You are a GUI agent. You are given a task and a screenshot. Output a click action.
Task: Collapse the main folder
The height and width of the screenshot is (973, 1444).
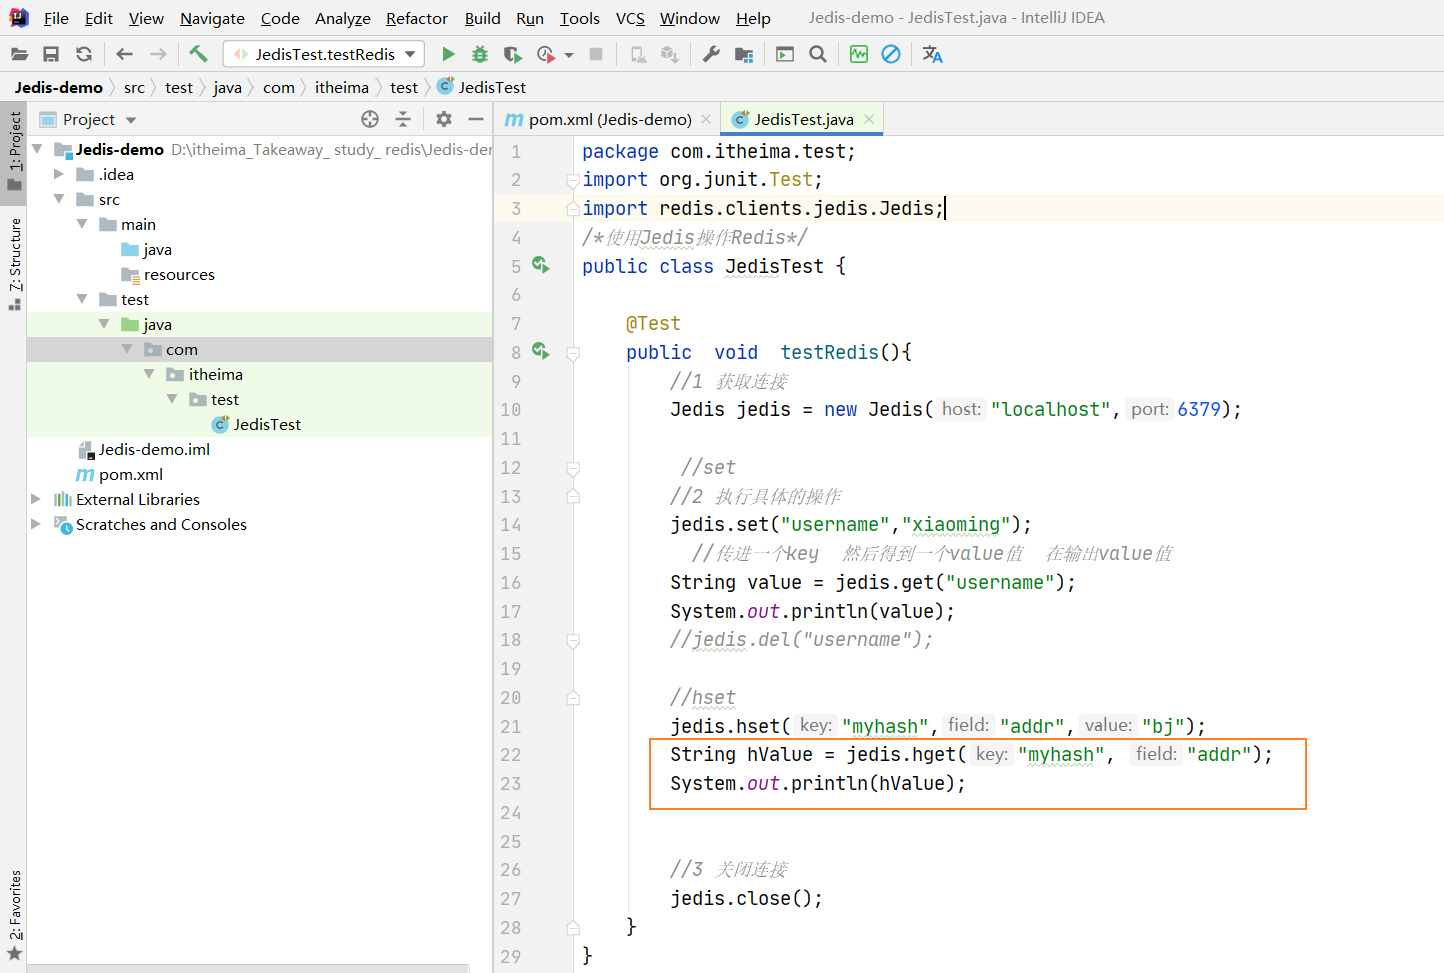click(82, 224)
